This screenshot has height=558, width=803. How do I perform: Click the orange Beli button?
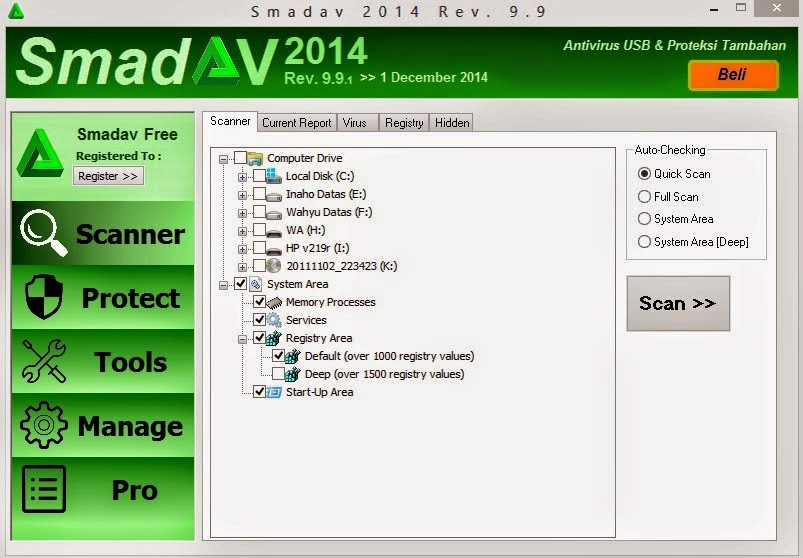point(733,75)
